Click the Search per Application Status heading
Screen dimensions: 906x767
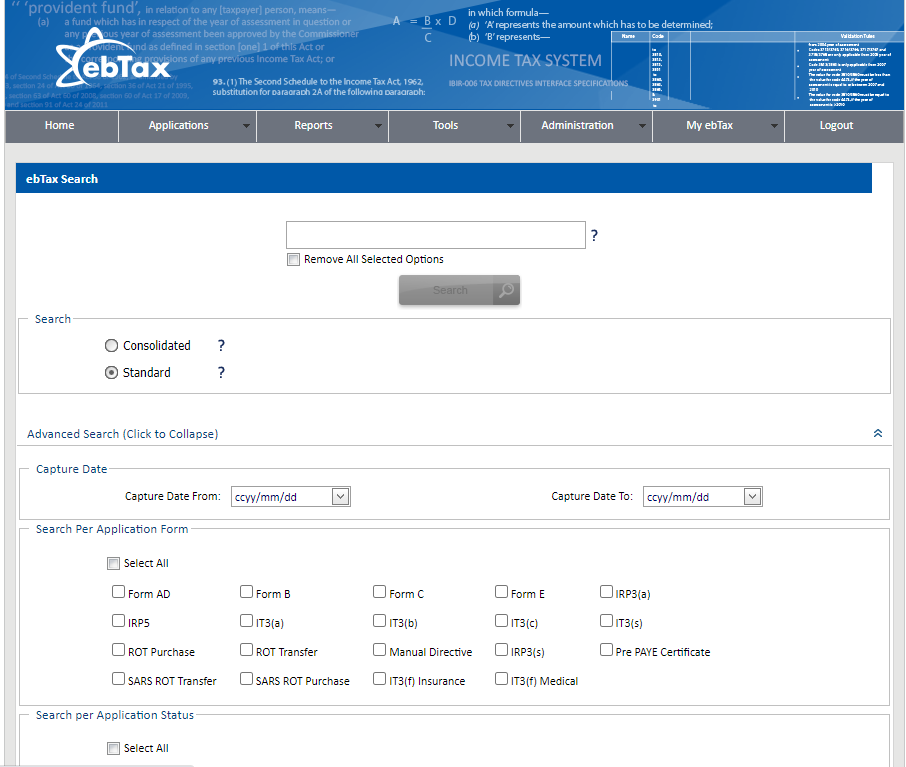(x=115, y=716)
